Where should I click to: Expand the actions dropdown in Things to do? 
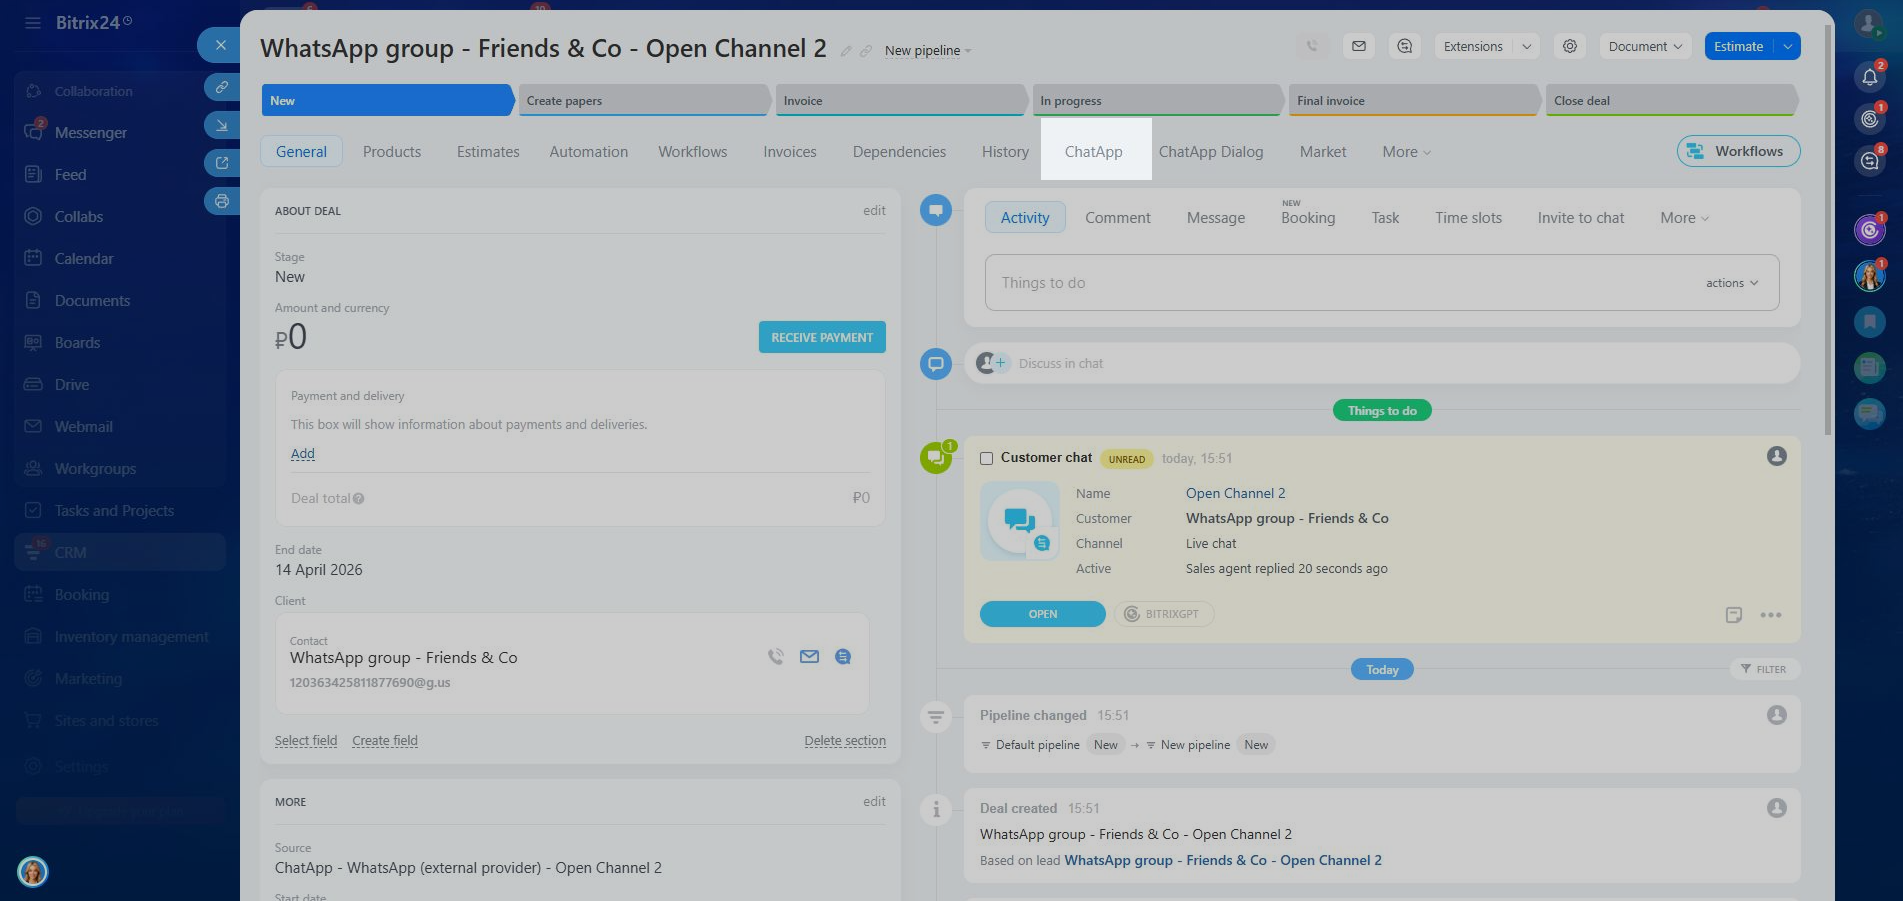coord(1731,283)
